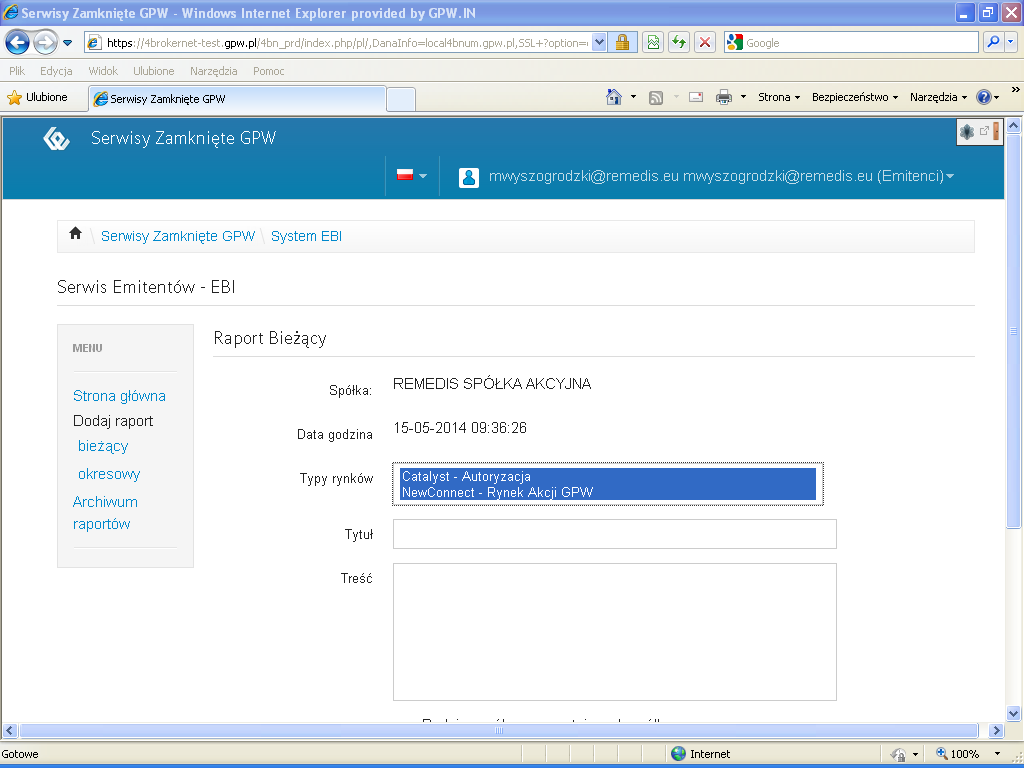Screen dimensions: 1024x768
Task: Click the Home page icon in command bar
Action: click(x=614, y=97)
